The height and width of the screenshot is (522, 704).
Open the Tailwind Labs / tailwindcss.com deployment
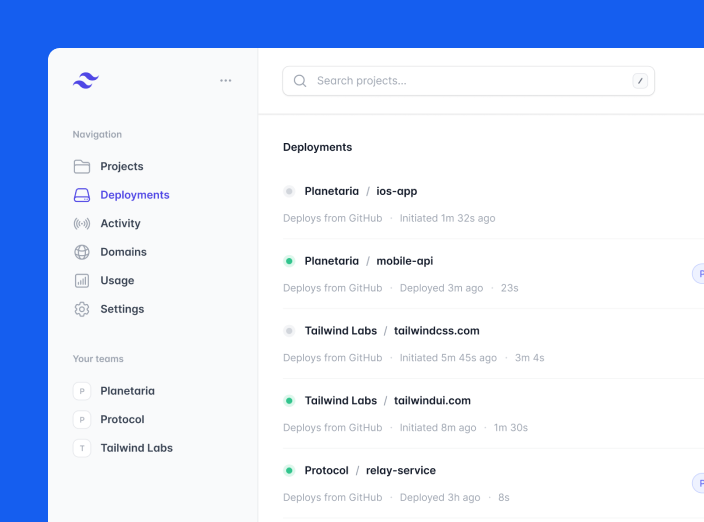pyautogui.click(x=392, y=331)
